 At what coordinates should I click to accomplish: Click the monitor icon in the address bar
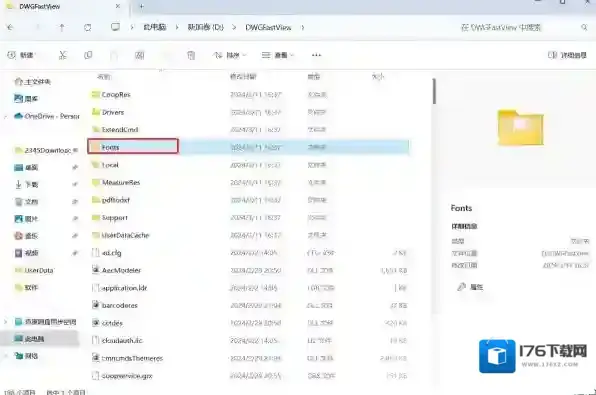click(115, 27)
